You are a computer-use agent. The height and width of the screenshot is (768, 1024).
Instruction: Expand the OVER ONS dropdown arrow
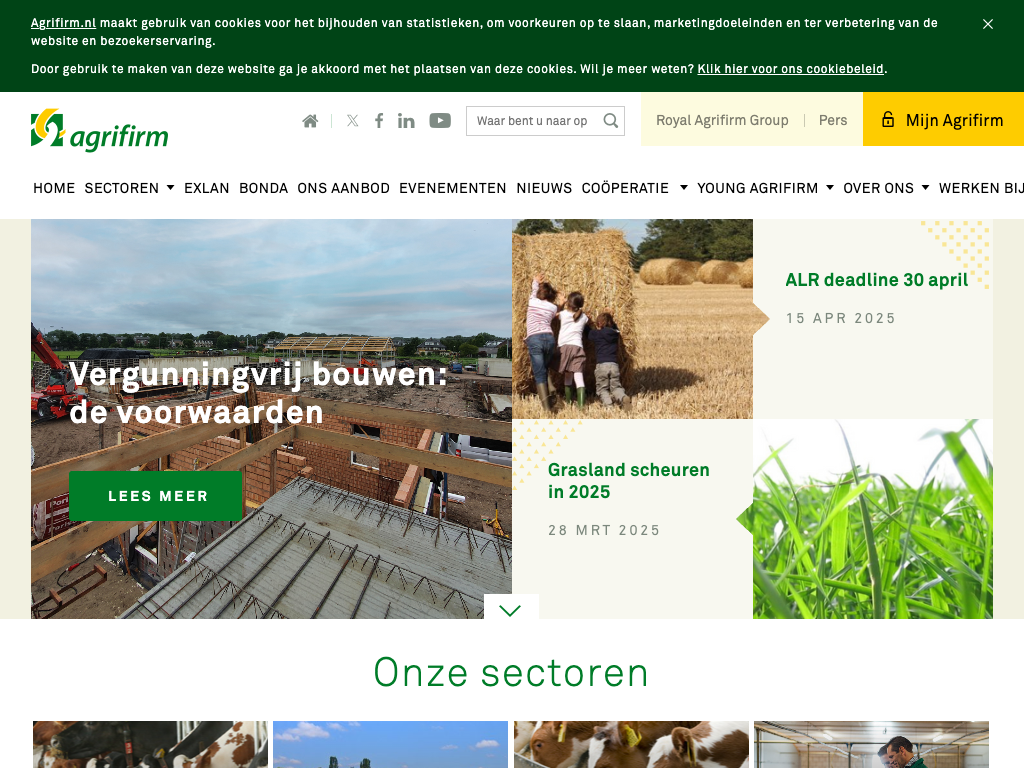point(925,187)
